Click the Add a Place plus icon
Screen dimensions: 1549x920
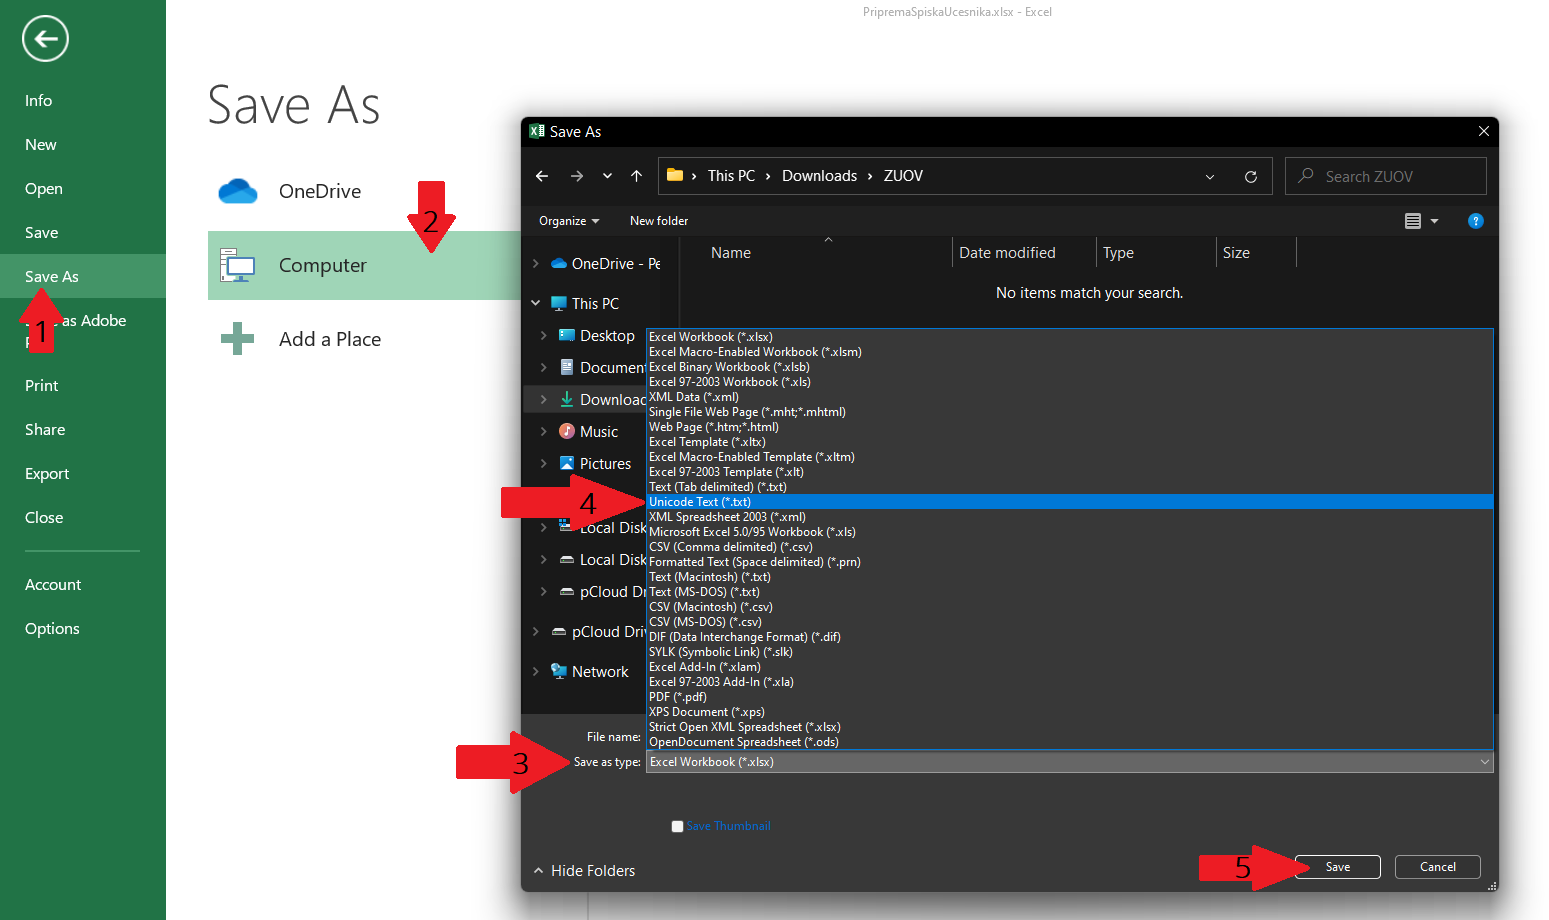click(238, 339)
